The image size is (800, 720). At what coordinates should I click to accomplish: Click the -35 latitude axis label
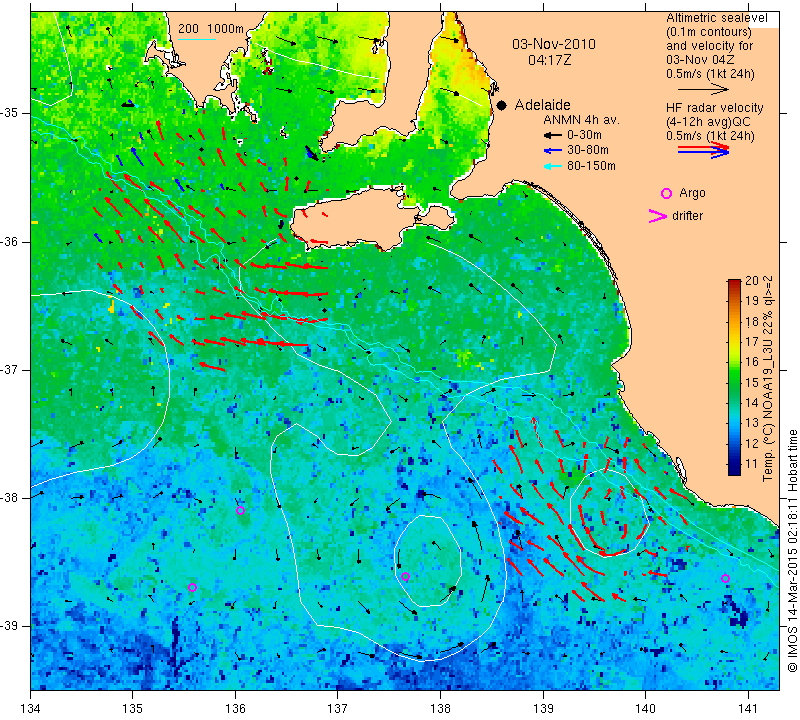coord(11,113)
